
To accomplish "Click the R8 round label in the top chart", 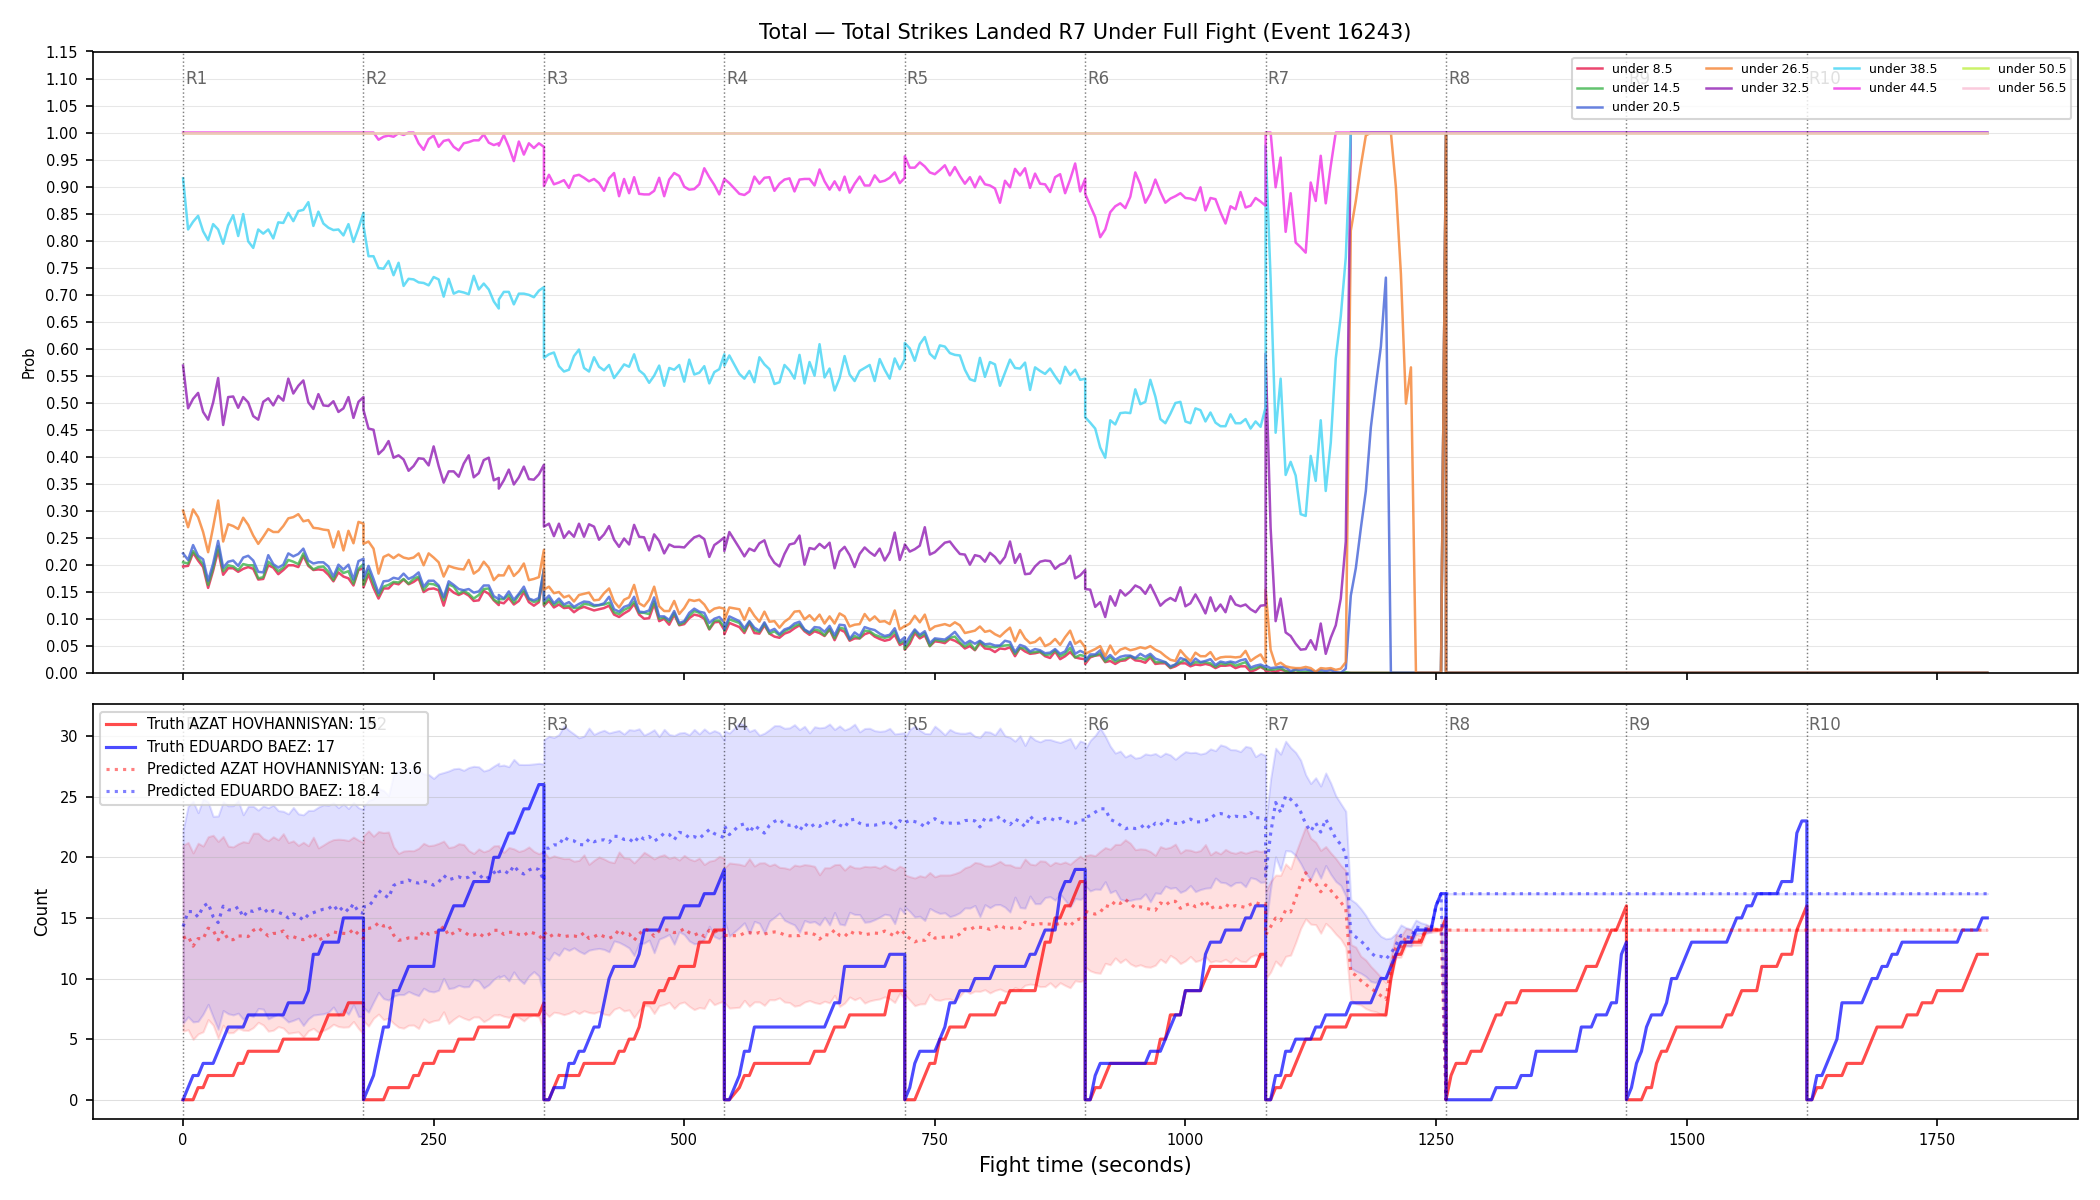I will 1459,78.
